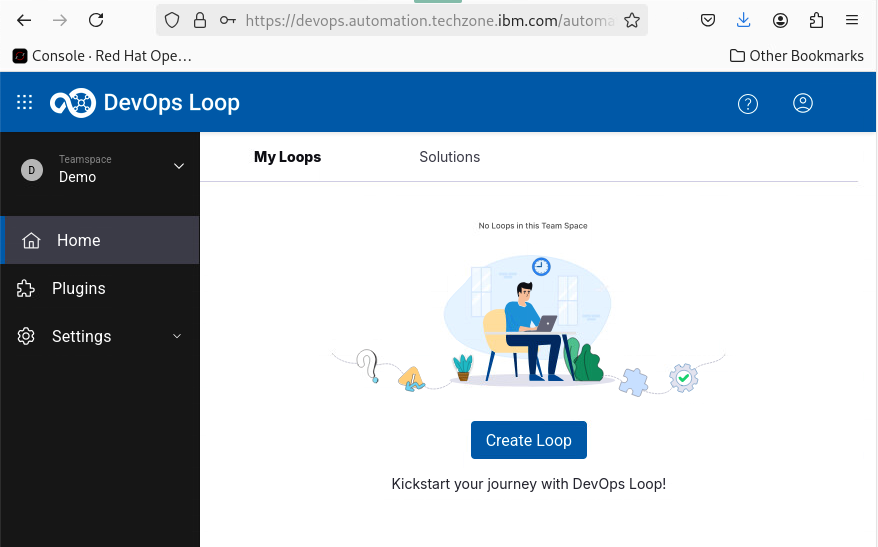Image resolution: width=878 pixels, height=547 pixels.
Task: Click 'Kickstart your journey with DevOps Loop!' text
Action: (x=529, y=484)
